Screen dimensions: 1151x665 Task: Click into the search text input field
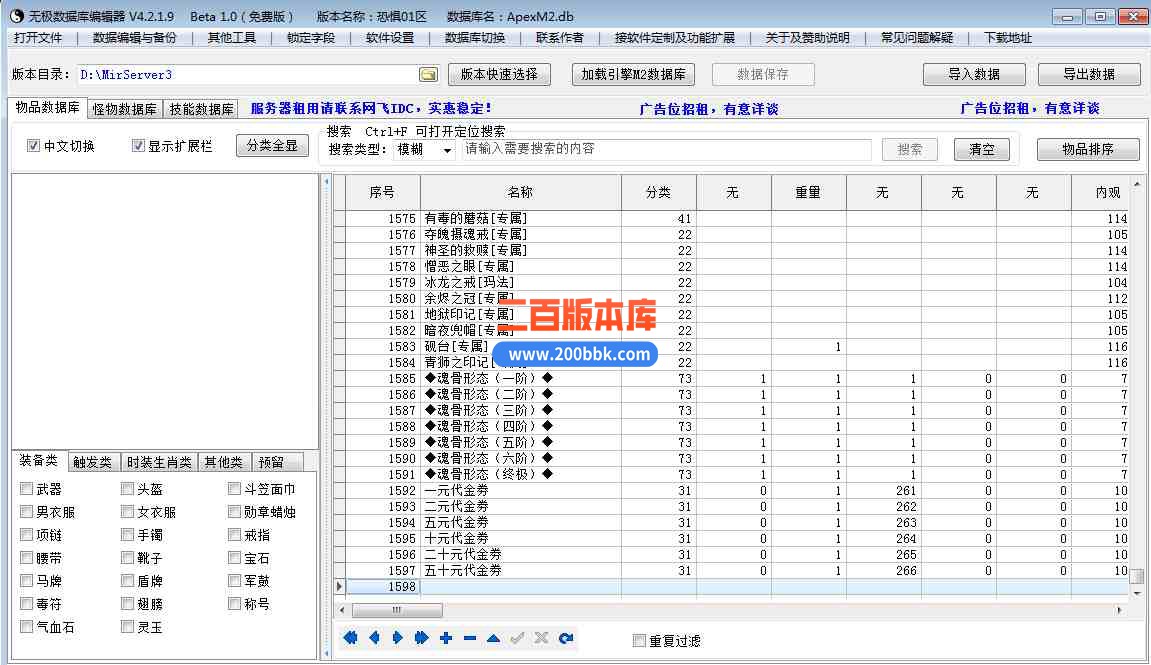[x=666, y=149]
